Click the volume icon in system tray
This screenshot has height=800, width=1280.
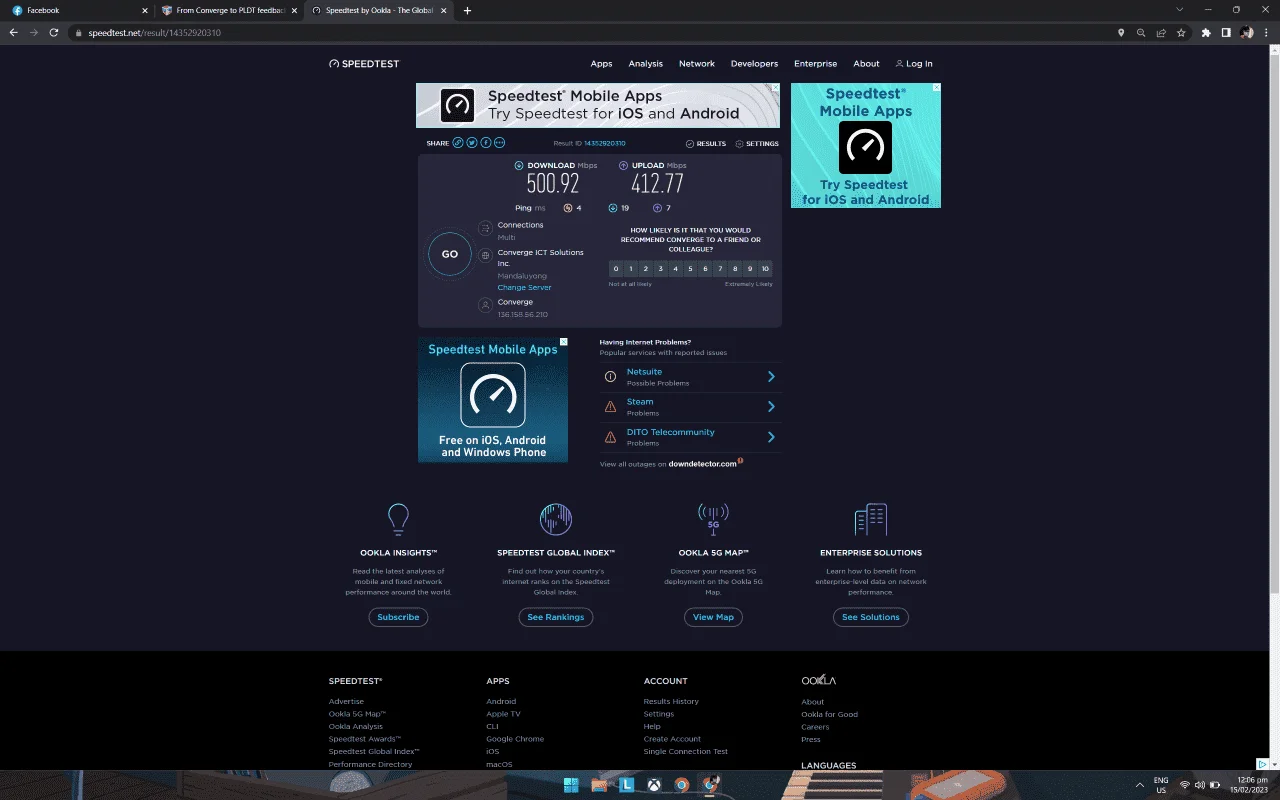[1199, 785]
